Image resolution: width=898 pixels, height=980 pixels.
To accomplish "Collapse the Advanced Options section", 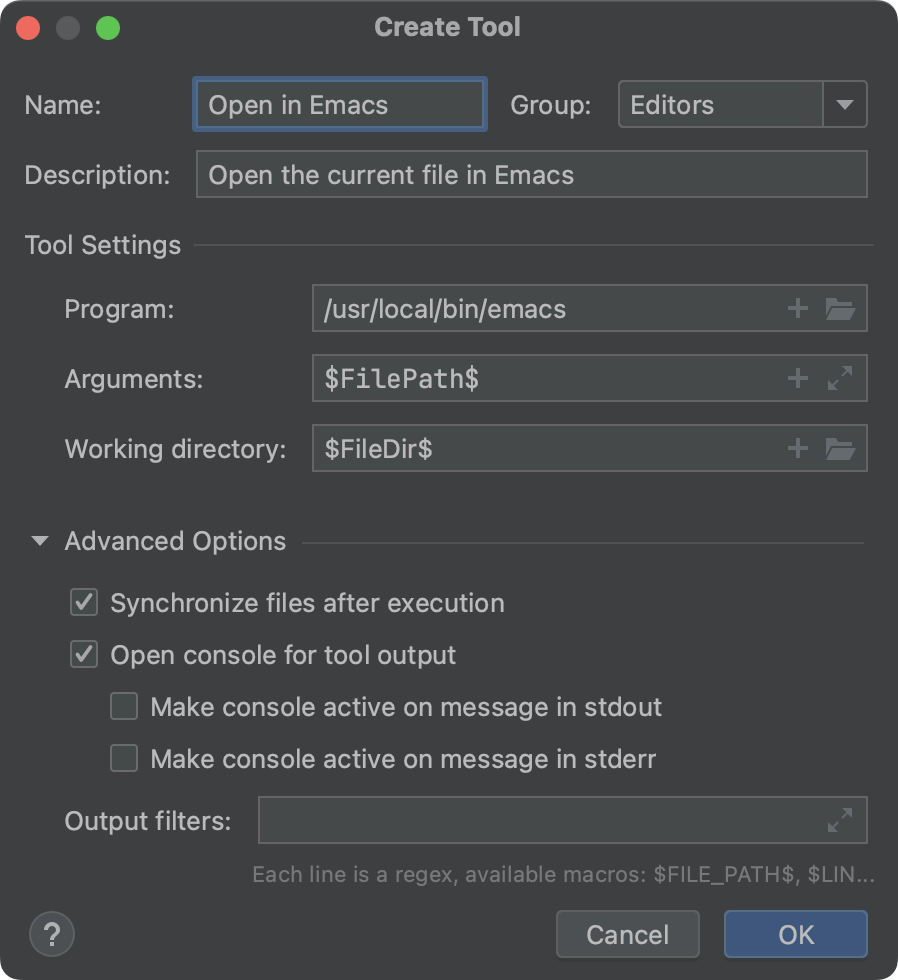I will click(40, 541).
